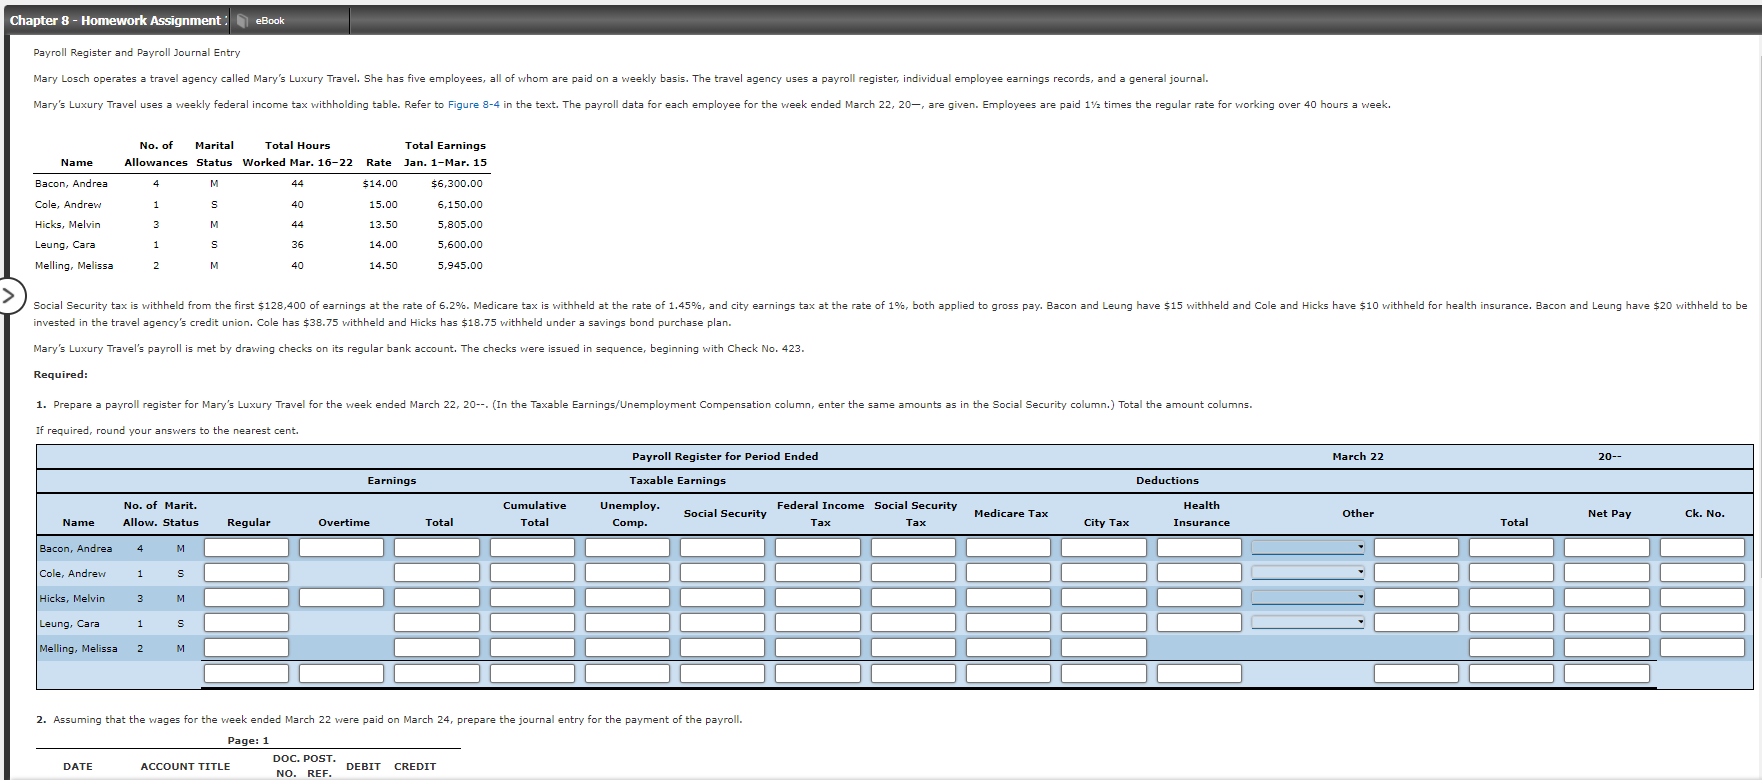Click the 'Deductions' section header
Viewport: 1762px width, 780px height.
coord(1167,481)
